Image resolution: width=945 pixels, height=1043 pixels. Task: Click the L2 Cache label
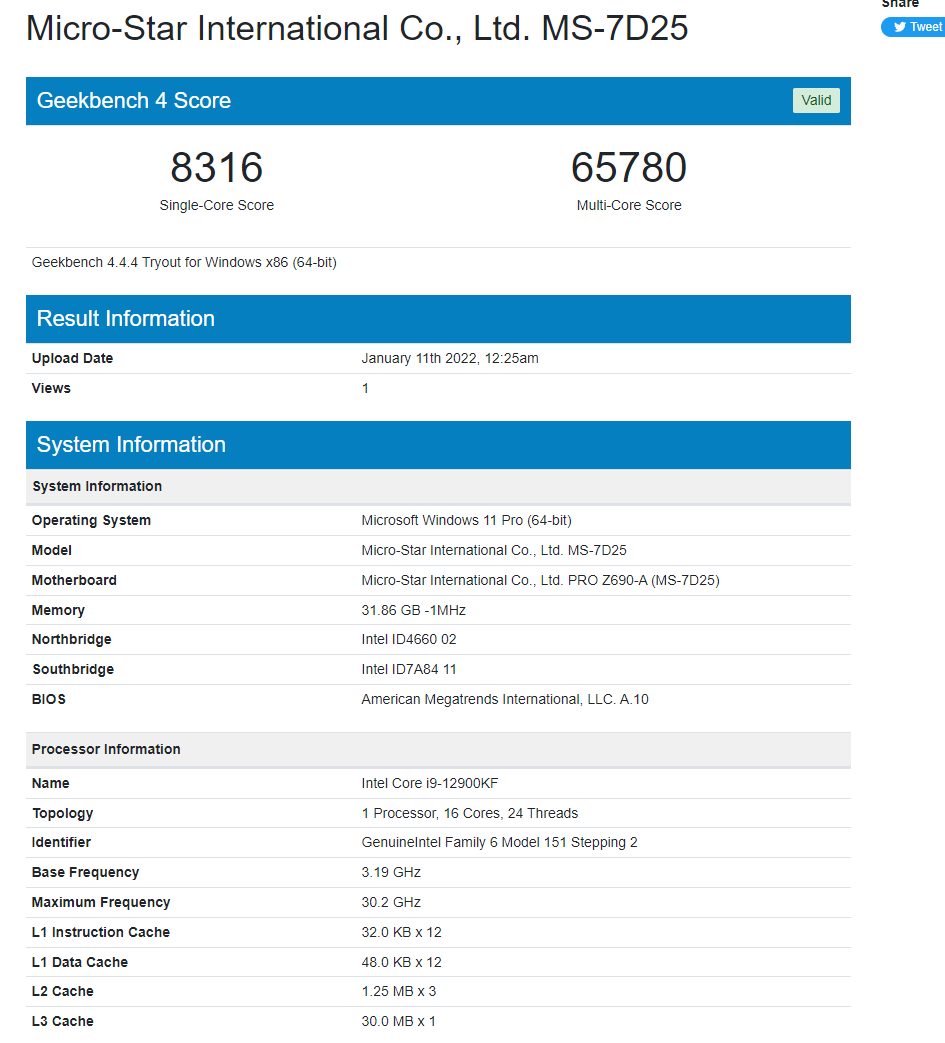(x=63, y=992)
